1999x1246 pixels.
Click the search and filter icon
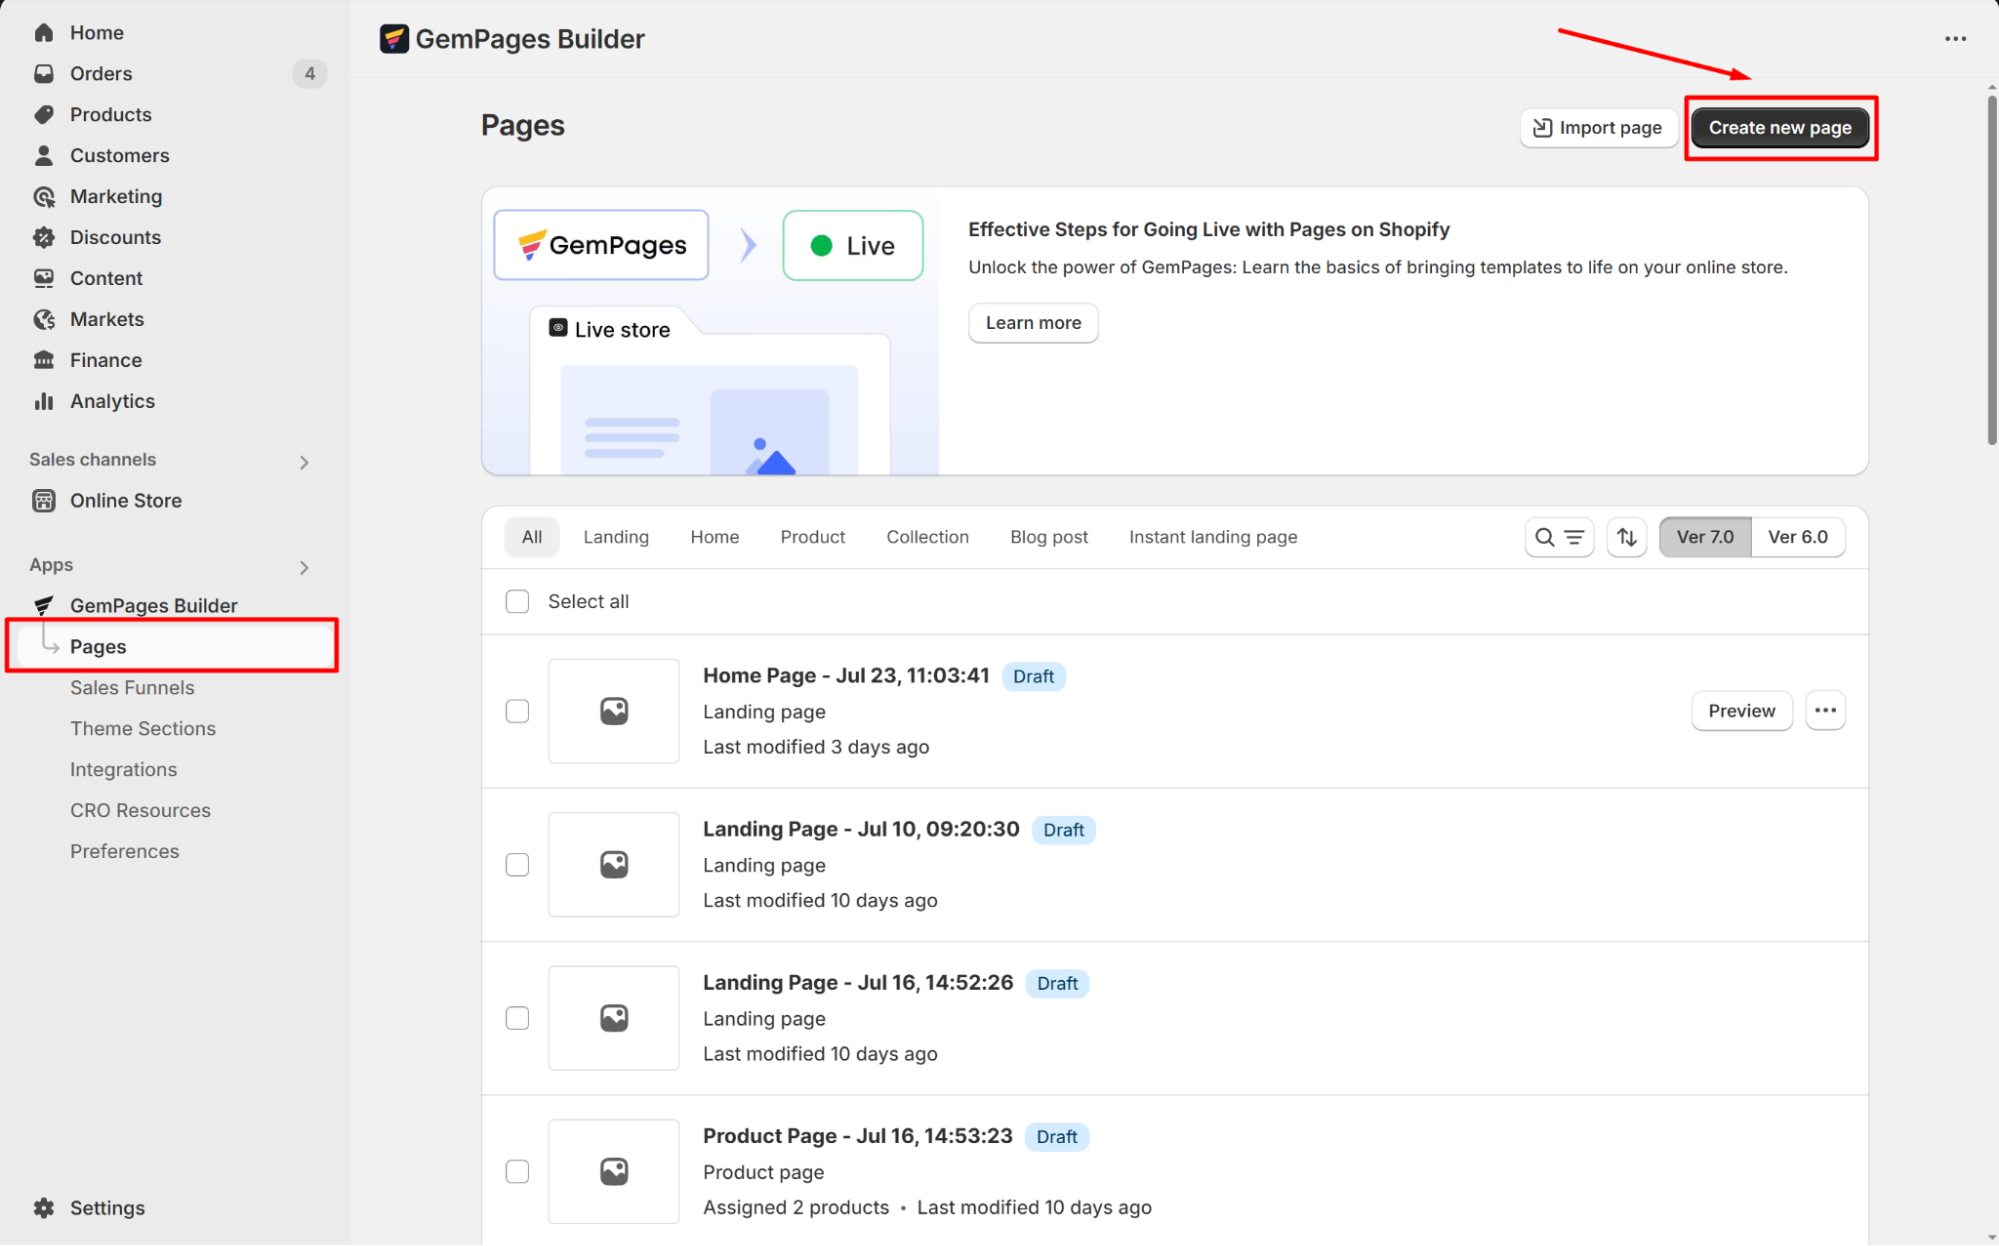tap(1558, 537)
